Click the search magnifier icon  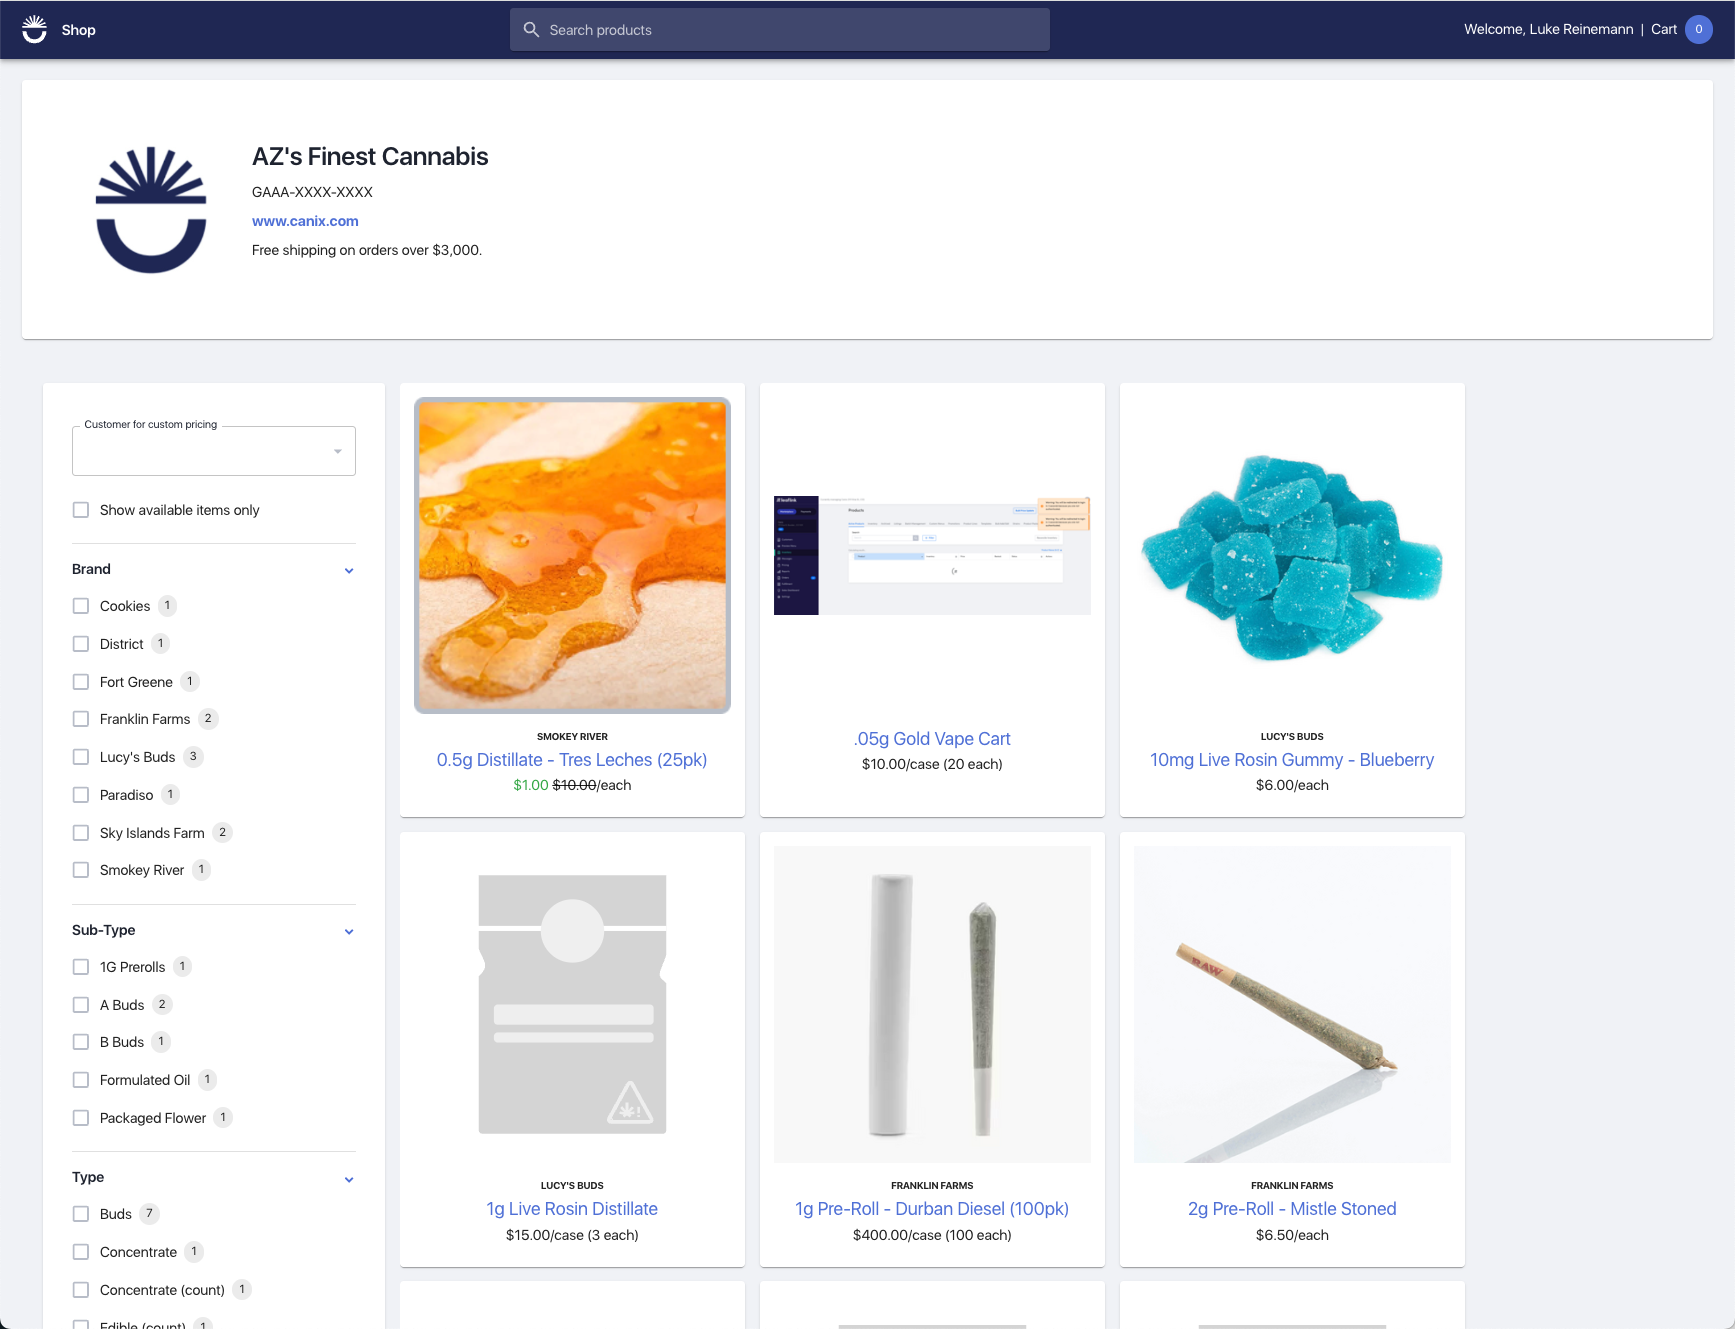[x=531, y=30]
